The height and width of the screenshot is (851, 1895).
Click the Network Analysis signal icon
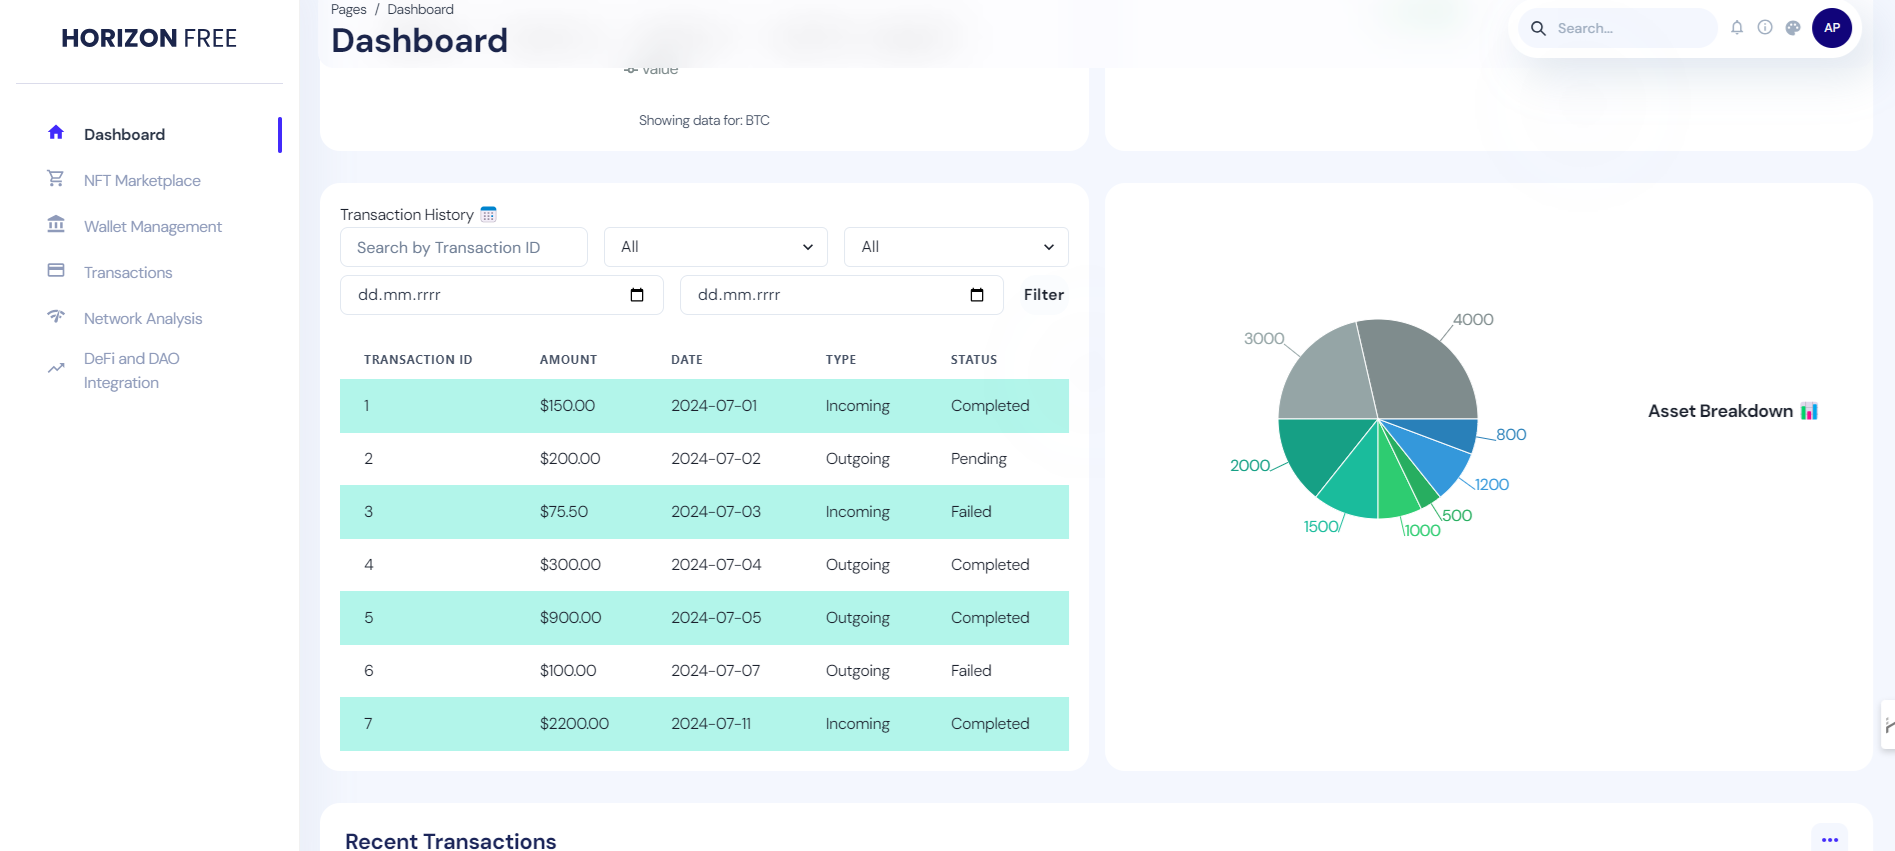click(56, 317)
